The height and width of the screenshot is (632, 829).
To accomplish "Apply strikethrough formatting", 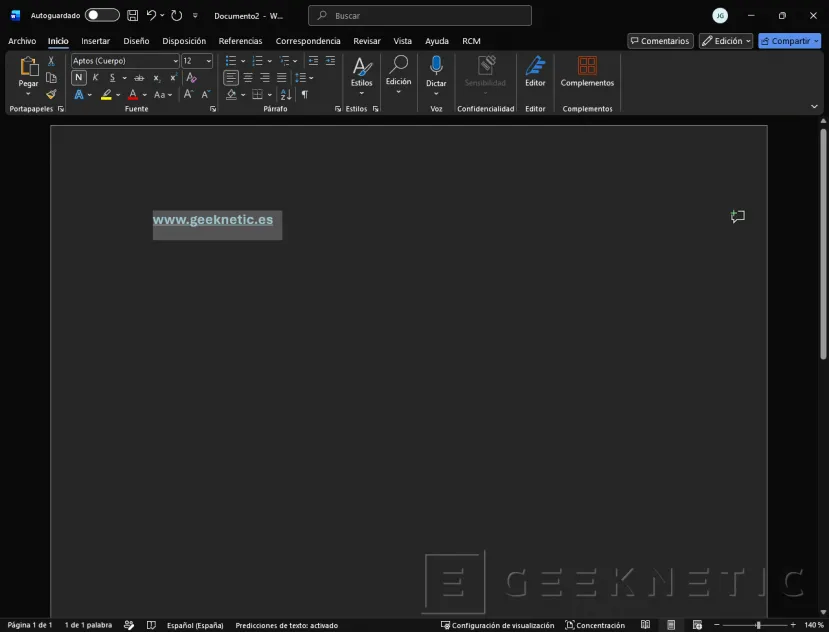I will (x=139, y=78).
